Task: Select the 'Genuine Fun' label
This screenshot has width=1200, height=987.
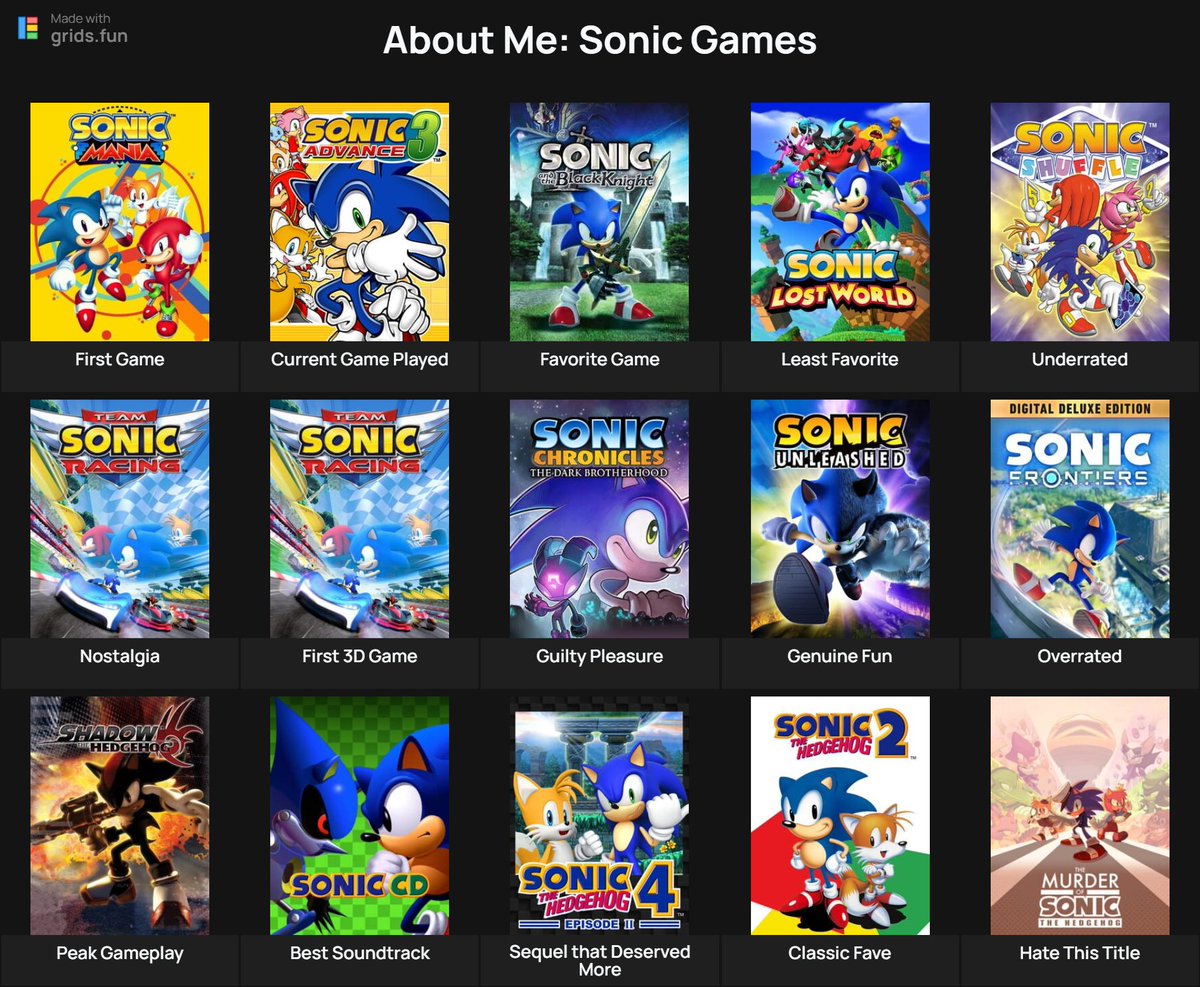Action: (840, 656)
